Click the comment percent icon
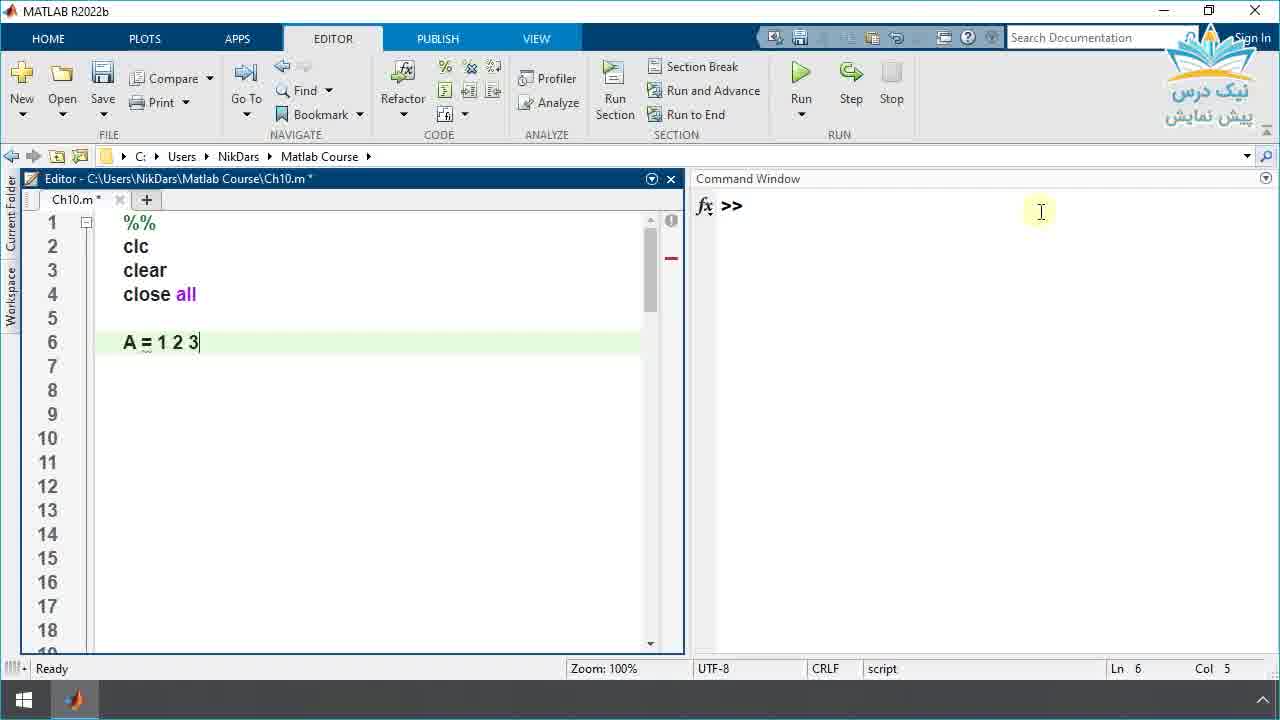Image resolution: width=1280 pixels, height=720 pixels. 445,67
